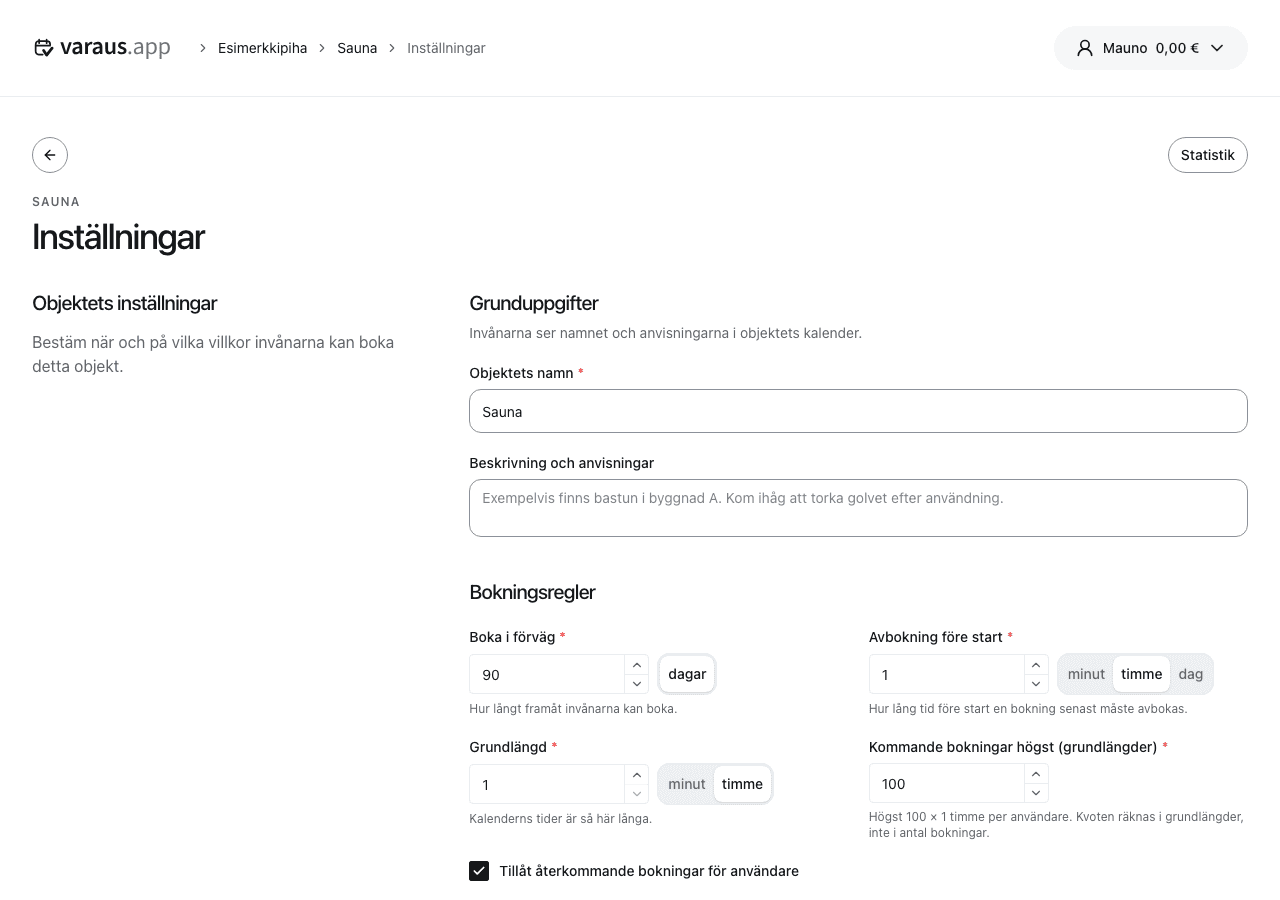Navigate to Sauna breadcrumb link
The image size is (1280, 900).
coord(357,48)
